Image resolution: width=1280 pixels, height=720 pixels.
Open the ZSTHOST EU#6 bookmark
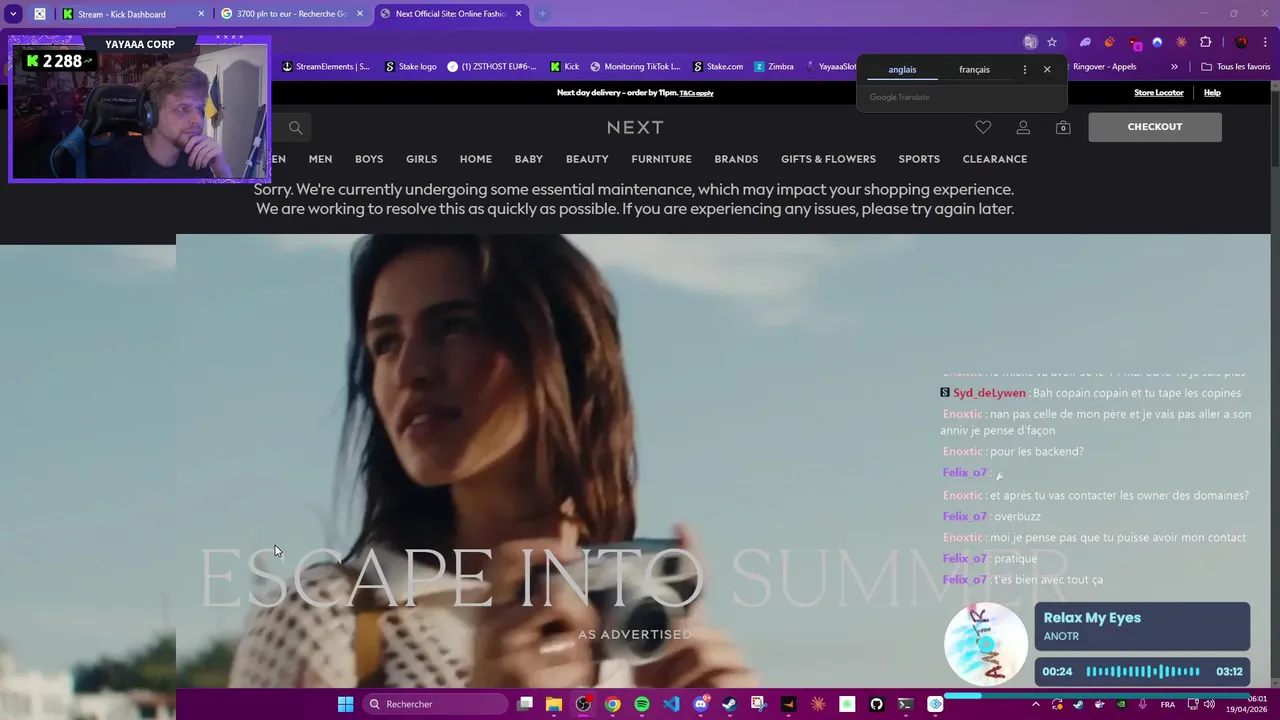click(494, 67)
